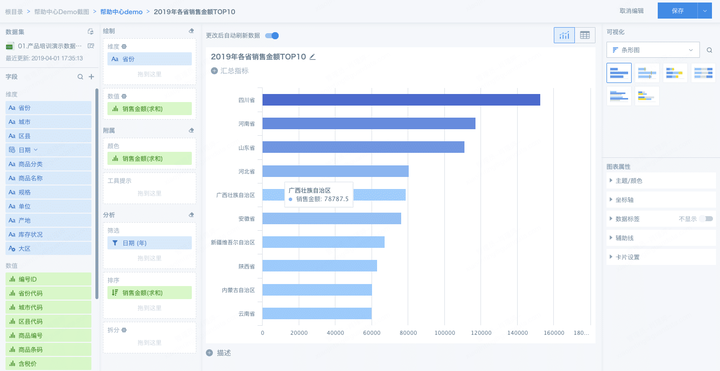720x371 pixels.
Task: Switch to the table view icon
Action: point(585,35)
